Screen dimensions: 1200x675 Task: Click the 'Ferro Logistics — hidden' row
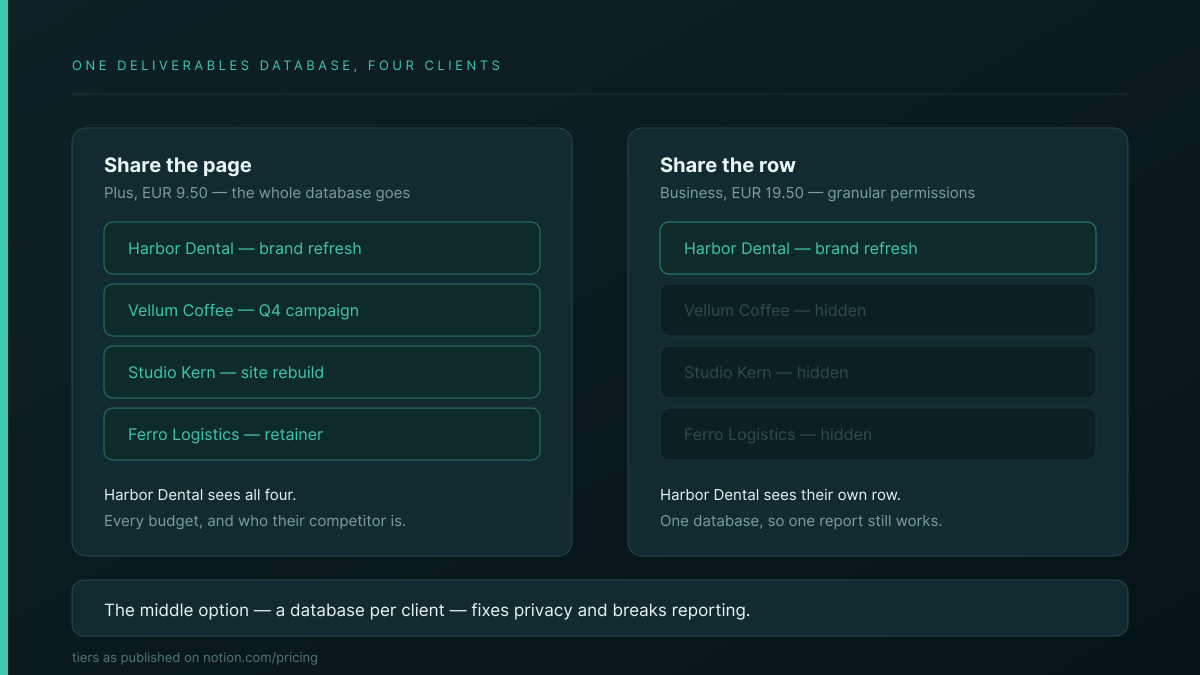click(878, 434)
